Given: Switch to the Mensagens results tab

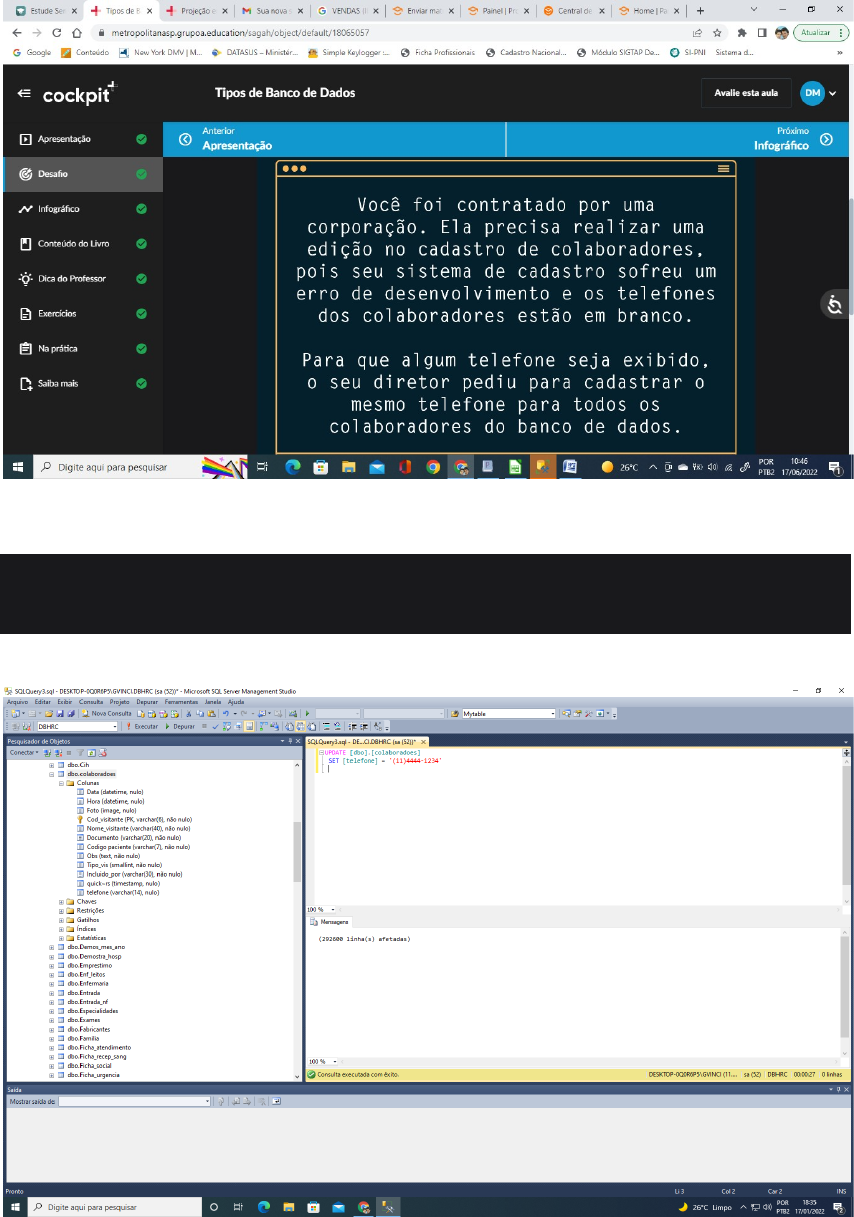Looking at the screenshot, I should pyautogui.click(x=333, y=922).
